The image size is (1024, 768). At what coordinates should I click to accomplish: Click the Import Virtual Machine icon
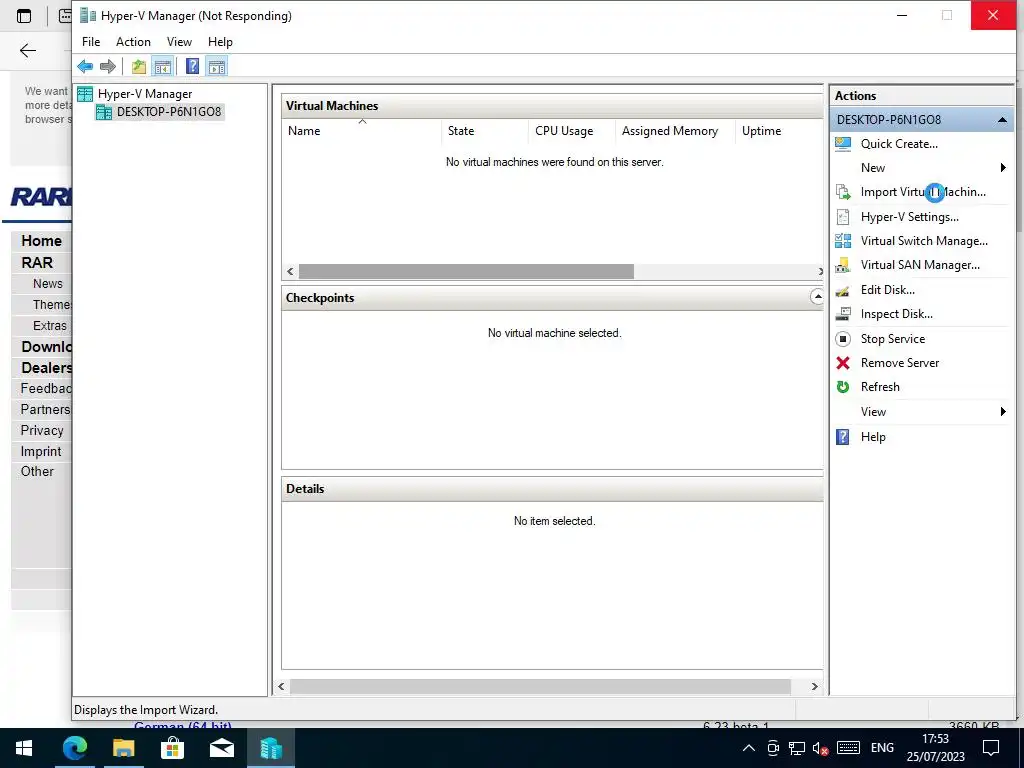843,192
